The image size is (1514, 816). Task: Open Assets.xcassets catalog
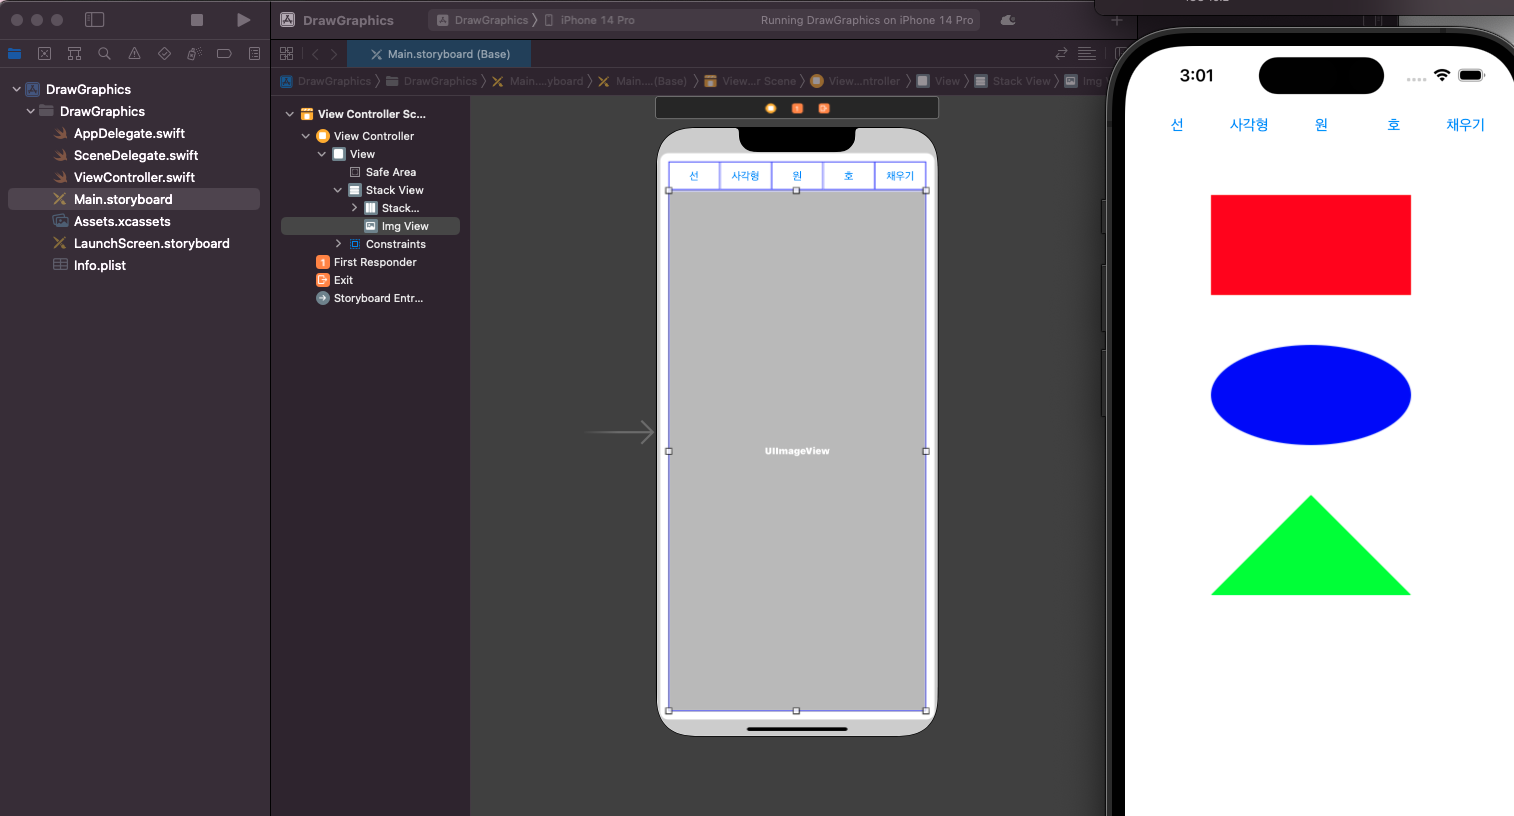click(122, 221)
